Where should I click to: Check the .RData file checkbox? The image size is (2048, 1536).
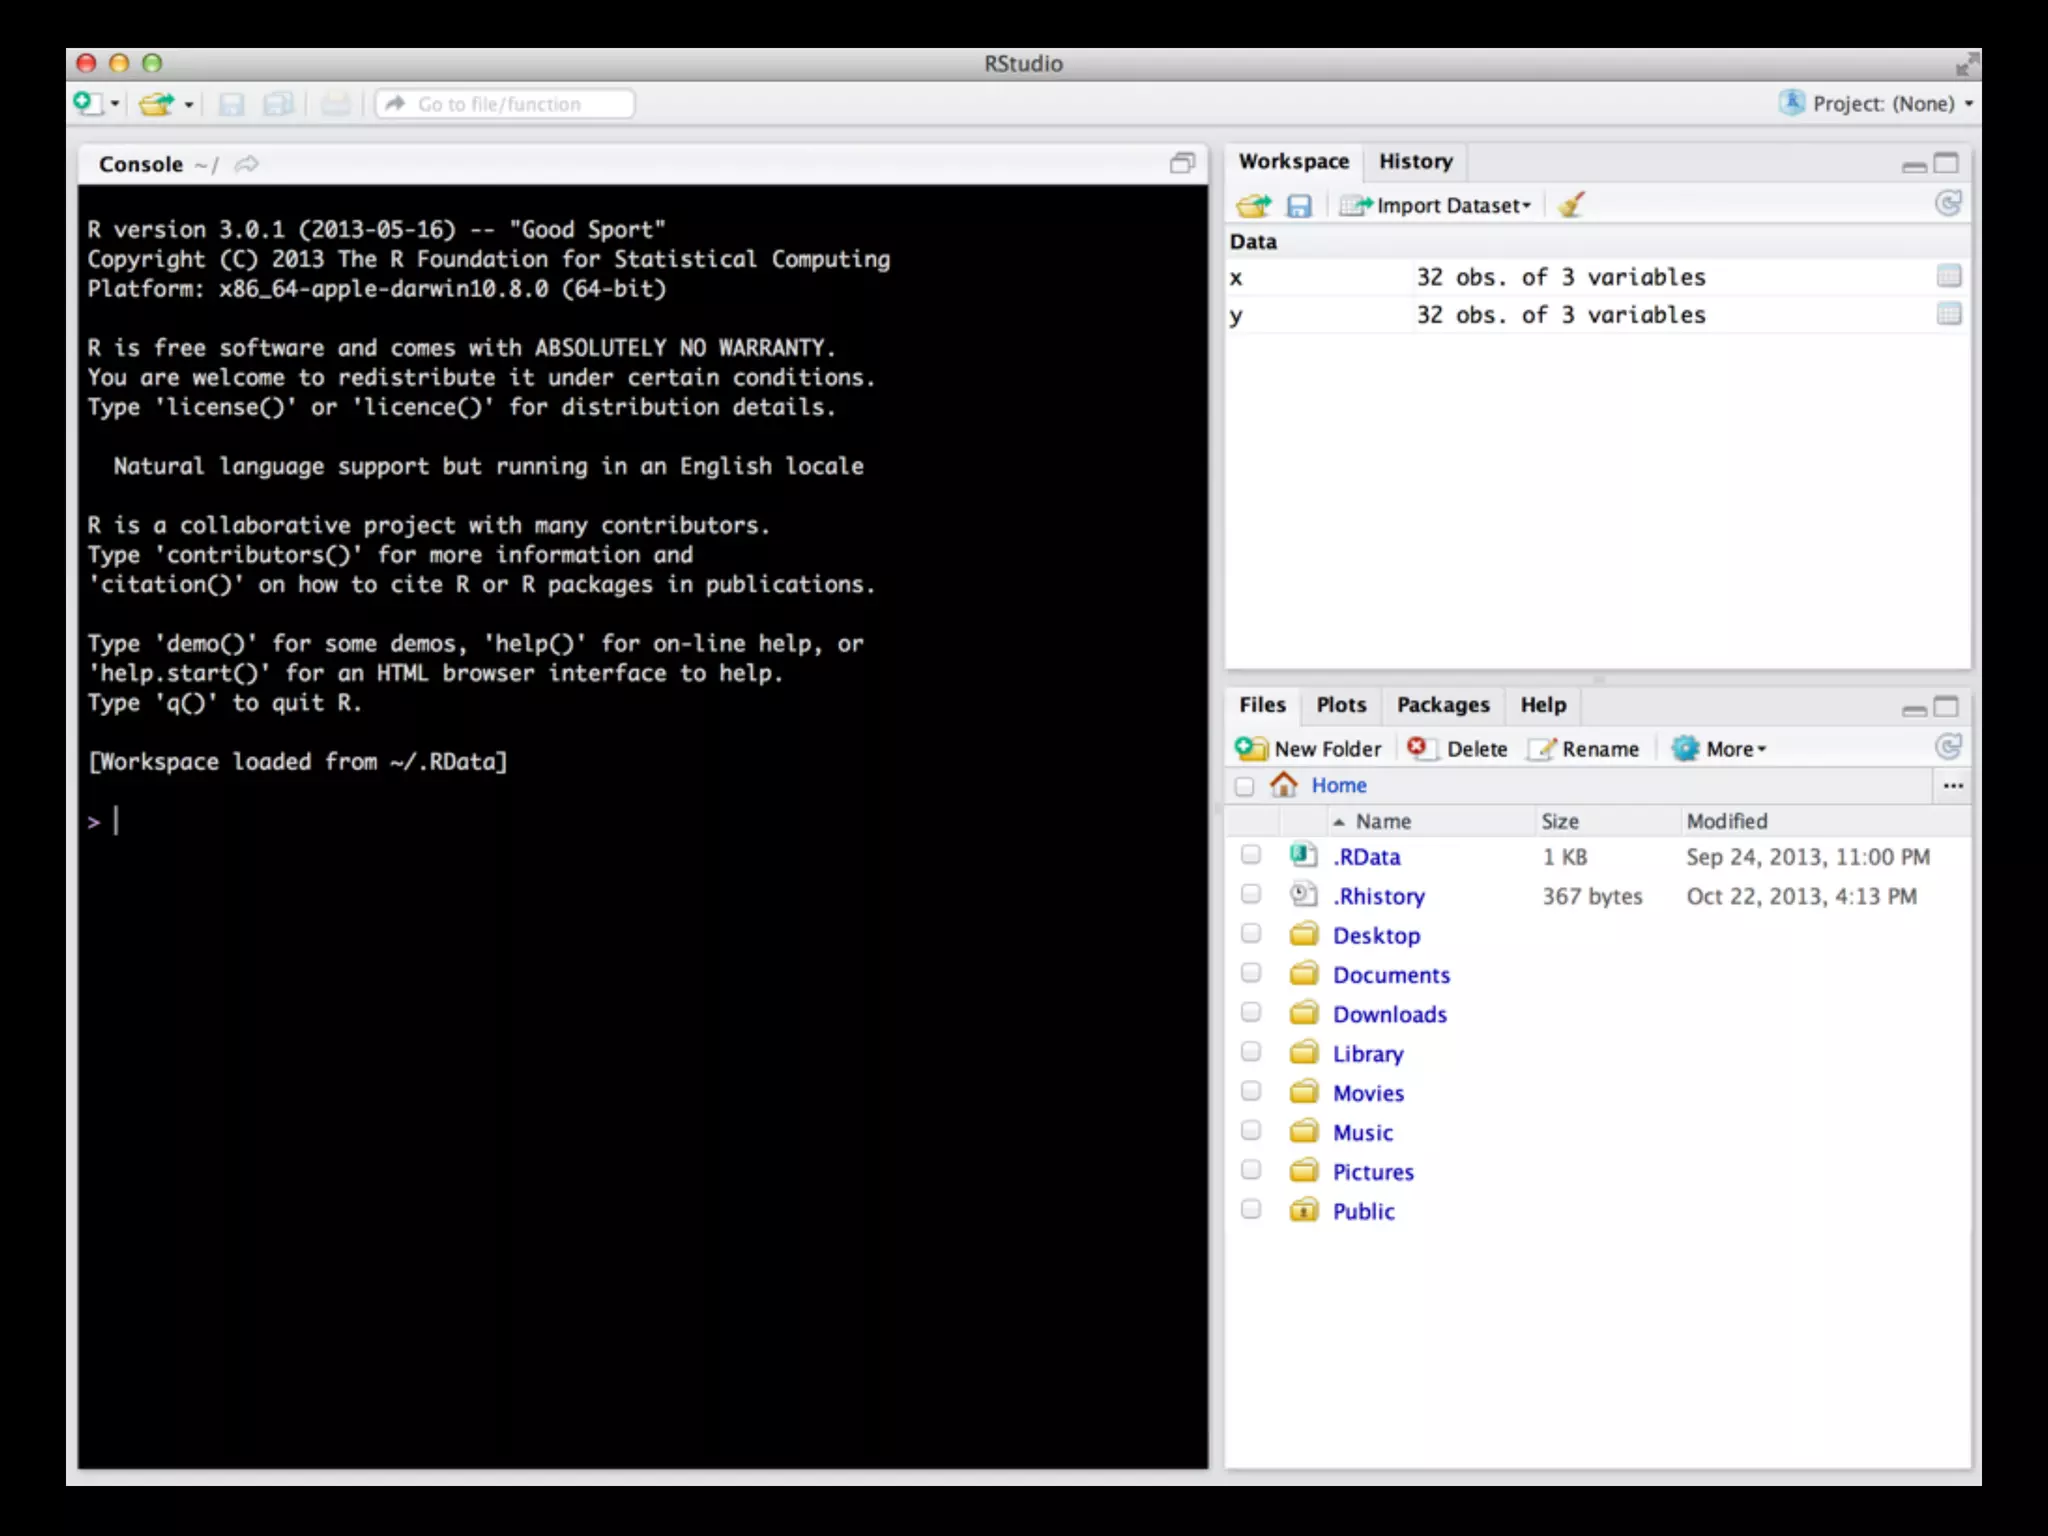click(1250, 855)
